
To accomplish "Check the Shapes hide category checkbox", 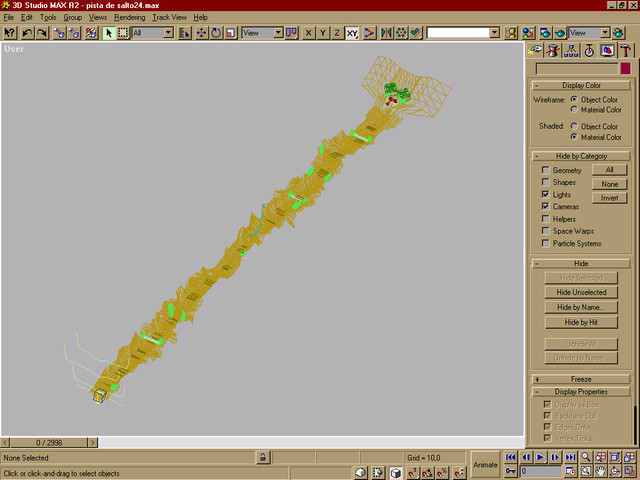I will (545, 182).
